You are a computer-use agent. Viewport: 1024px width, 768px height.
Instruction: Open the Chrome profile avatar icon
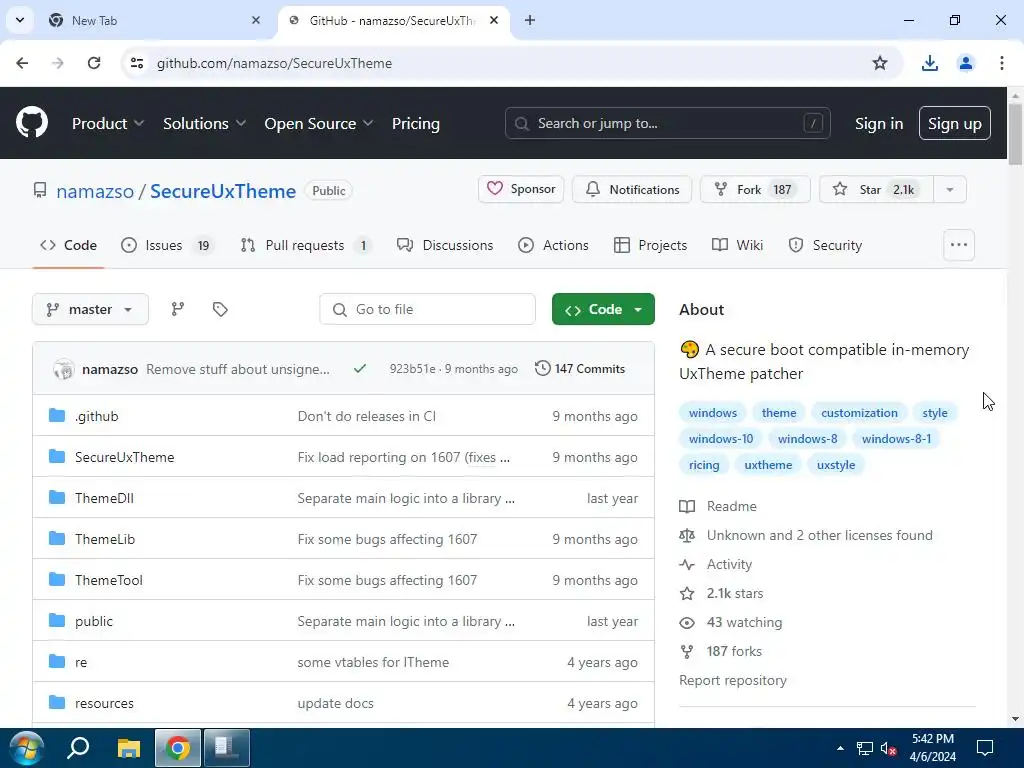tap(965, 63)
